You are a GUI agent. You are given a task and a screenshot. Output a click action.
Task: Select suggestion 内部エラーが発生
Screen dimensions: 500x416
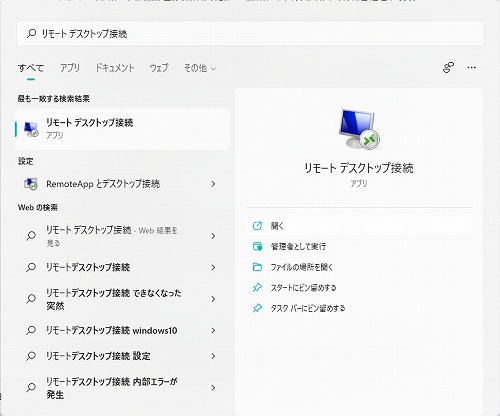click(122, 388)
